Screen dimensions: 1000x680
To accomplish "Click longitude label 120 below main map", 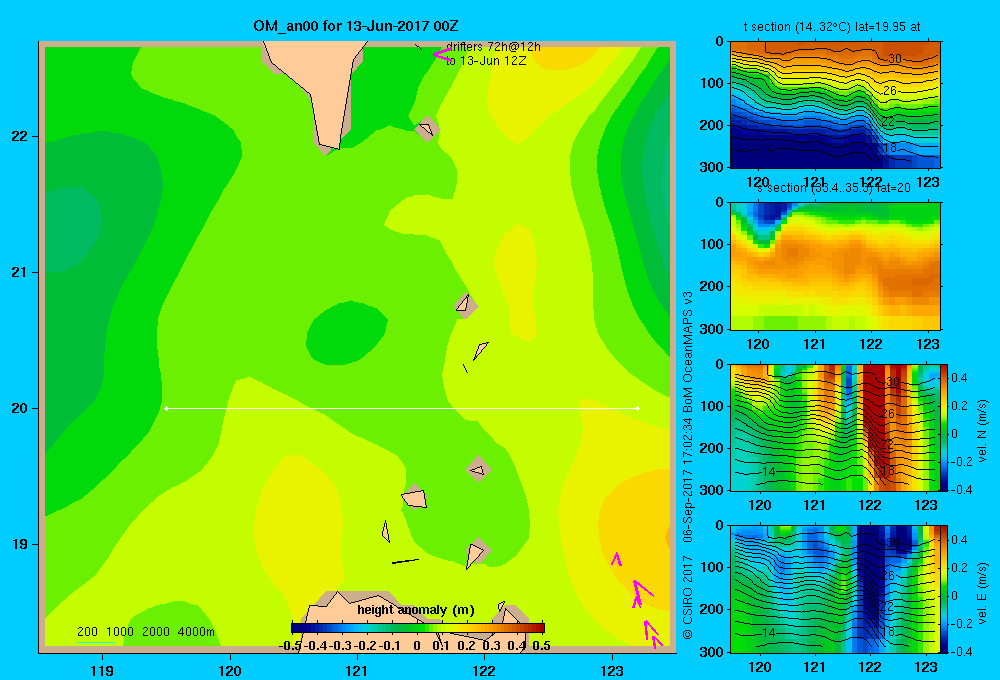I will 230,670.
